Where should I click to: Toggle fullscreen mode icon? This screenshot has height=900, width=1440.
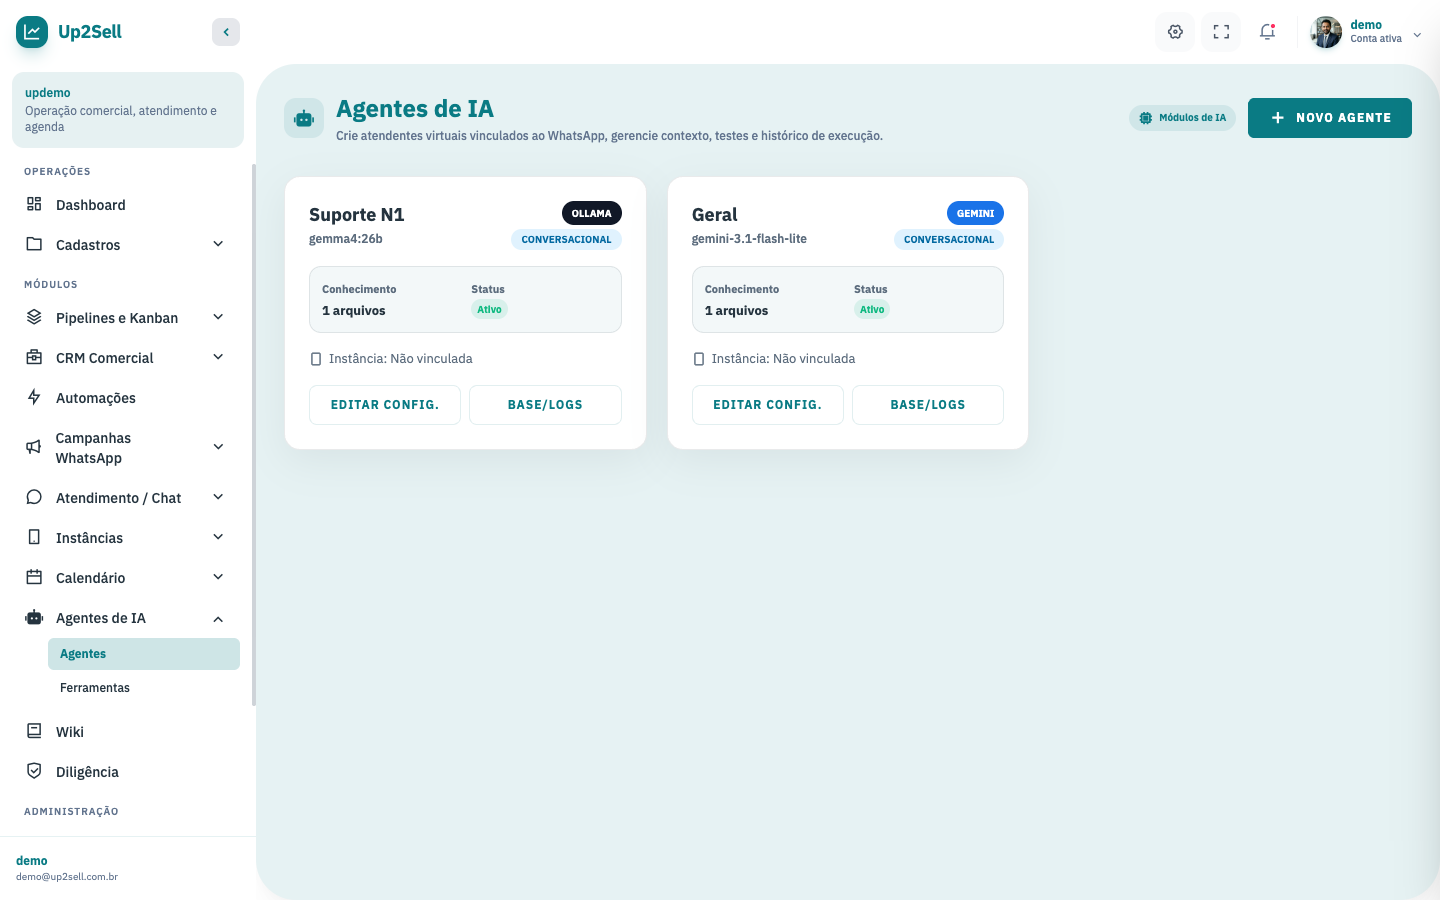(x=1221, y=32)
